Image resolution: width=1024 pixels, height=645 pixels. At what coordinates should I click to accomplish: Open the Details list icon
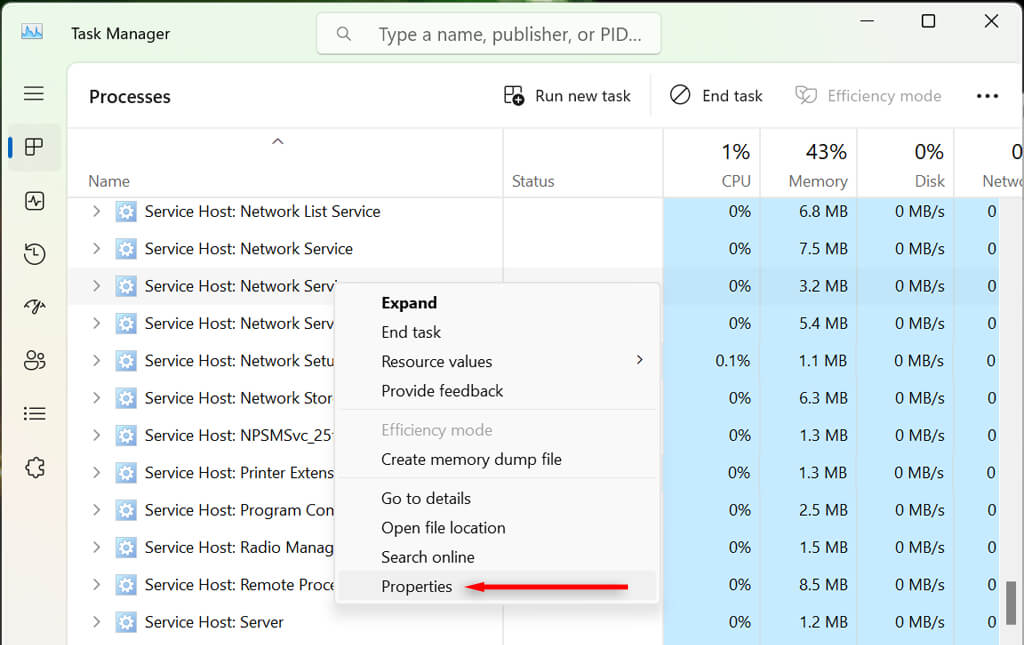(33, 413)
